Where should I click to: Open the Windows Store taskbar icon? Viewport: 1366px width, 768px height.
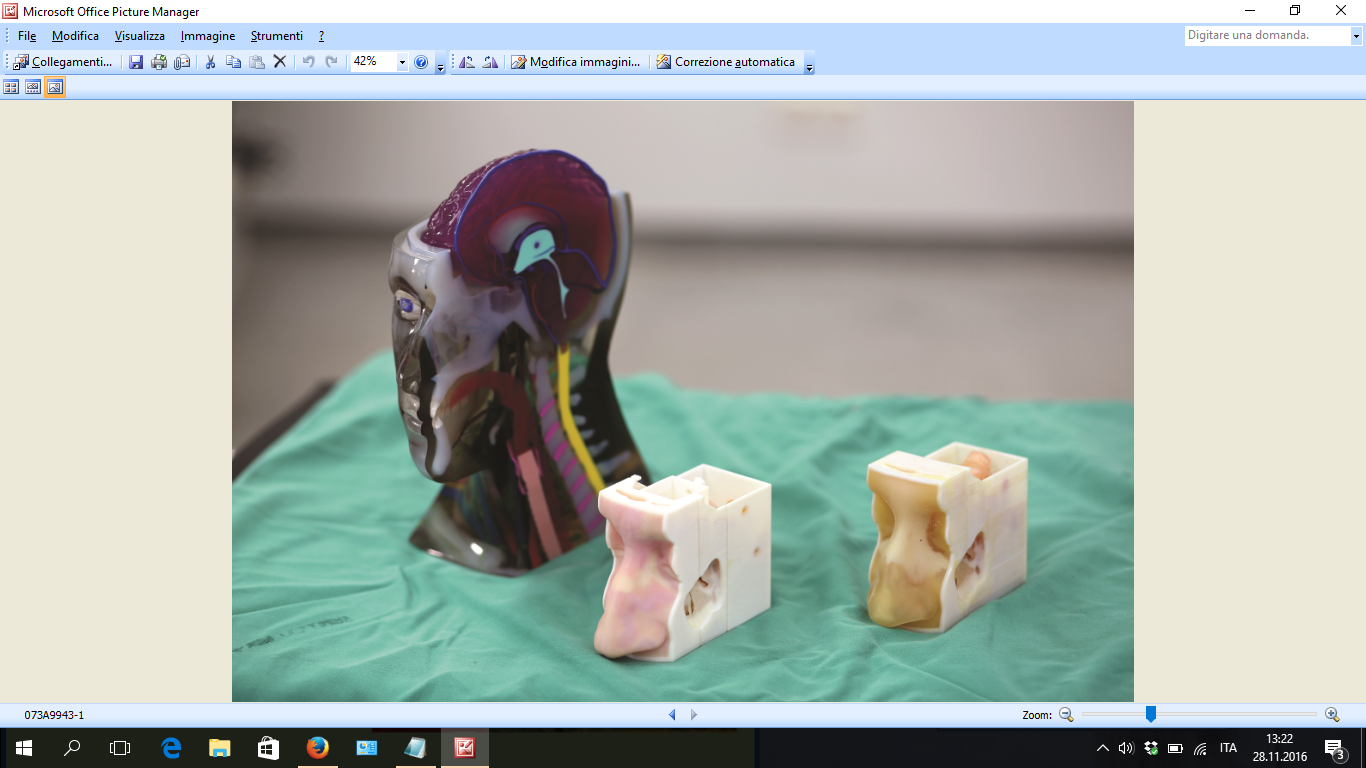click(x=269, y=748)
